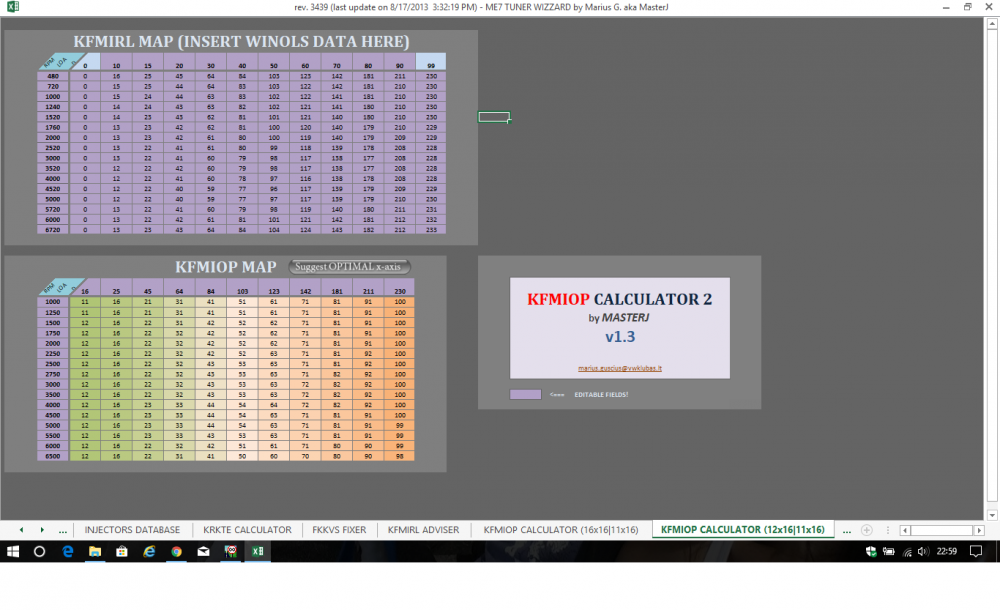Open File Explorer from the taskbar
Viewport: 1000px width, 610px height.
click(95, 551)
